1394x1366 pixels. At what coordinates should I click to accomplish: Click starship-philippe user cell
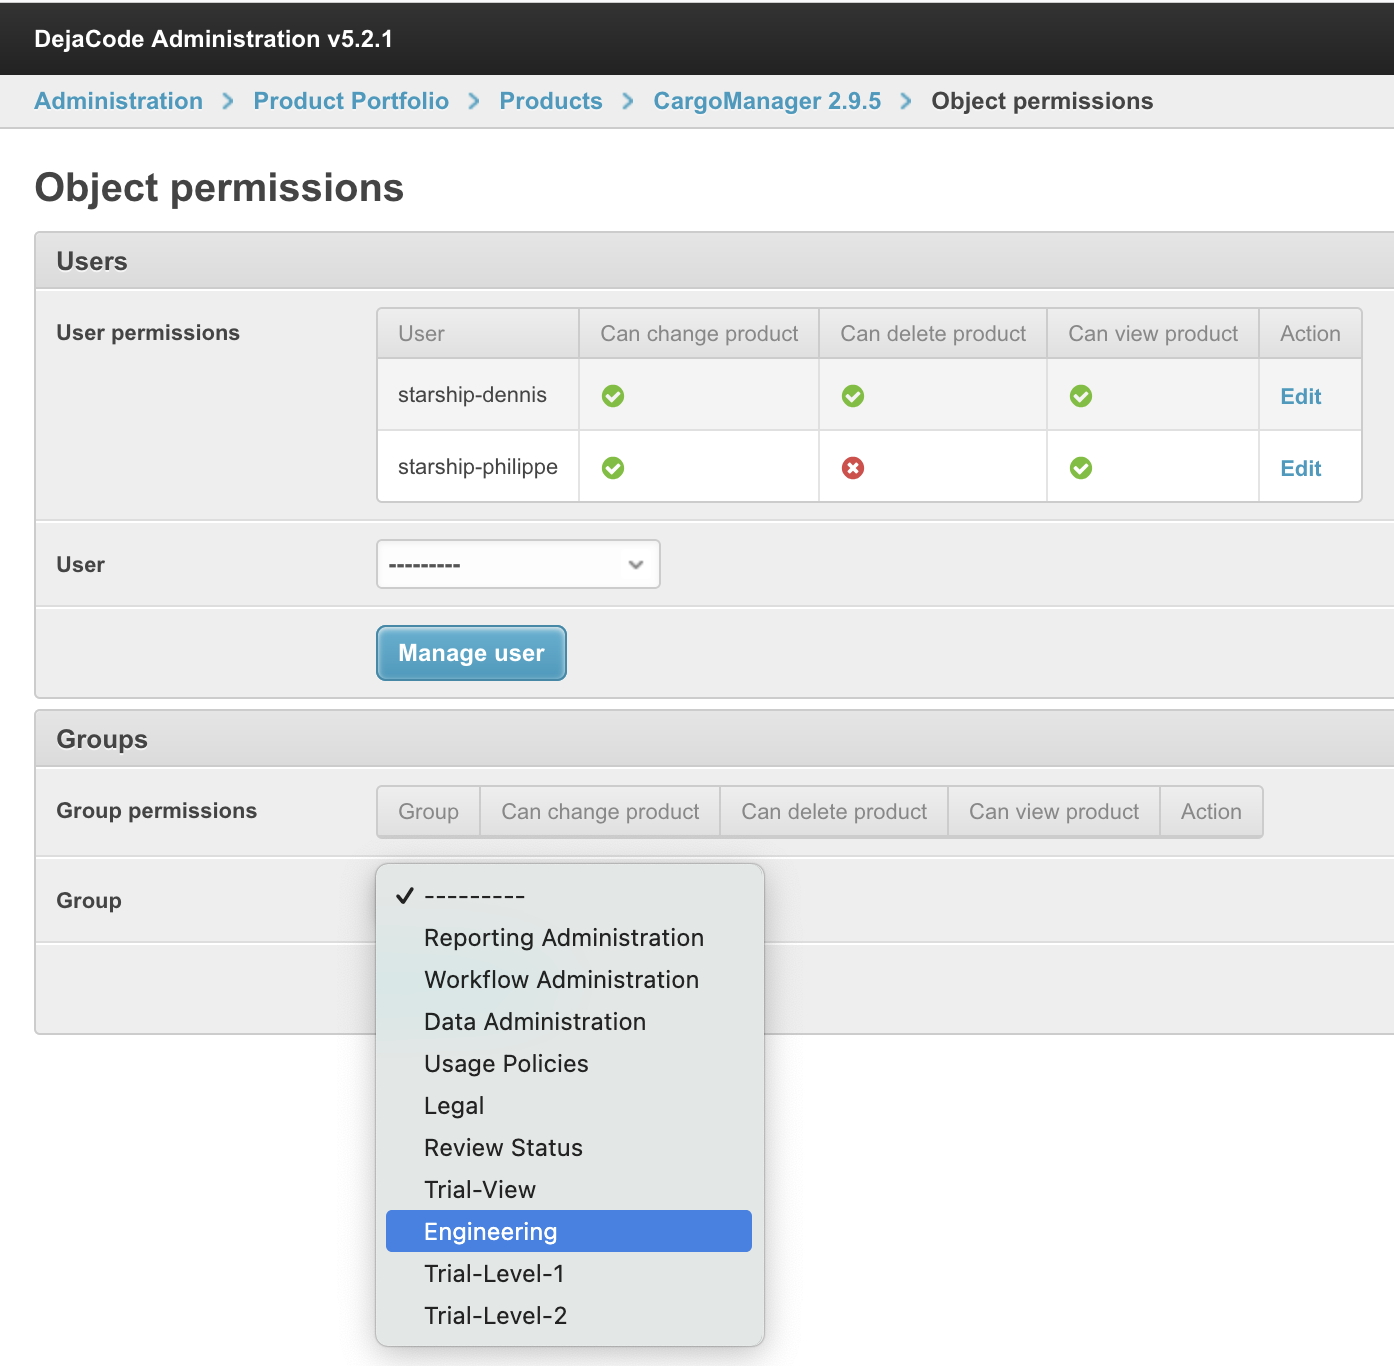pyautogui.click(x=478, y=467)
